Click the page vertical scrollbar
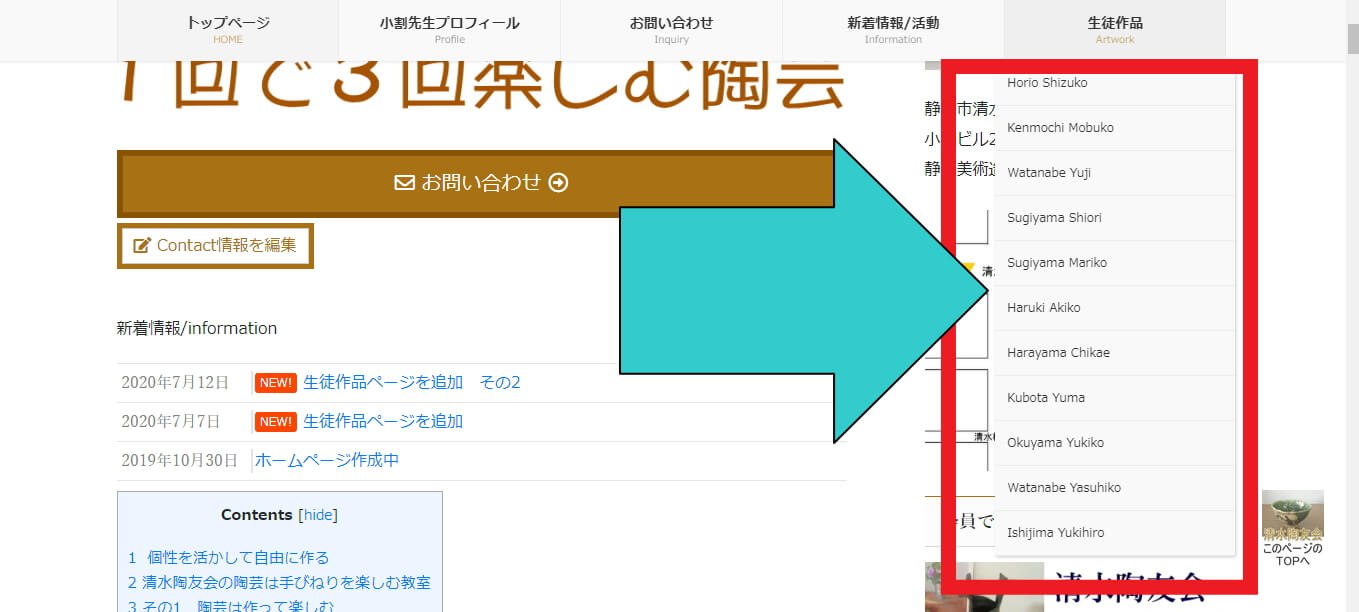This screenshot has height=612, width=1359. point(1352,300)
